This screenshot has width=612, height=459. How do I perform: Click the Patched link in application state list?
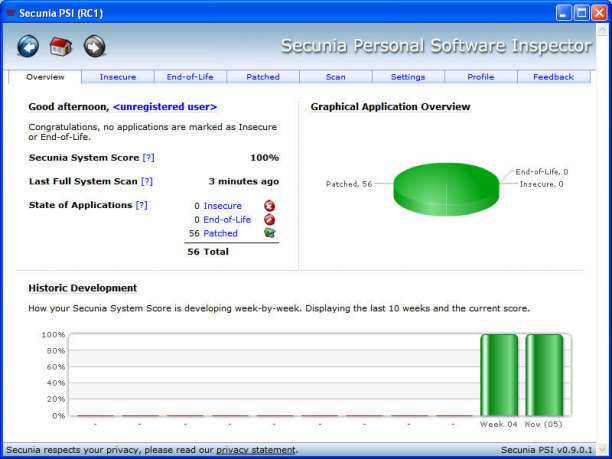click(x=221, y=233)
